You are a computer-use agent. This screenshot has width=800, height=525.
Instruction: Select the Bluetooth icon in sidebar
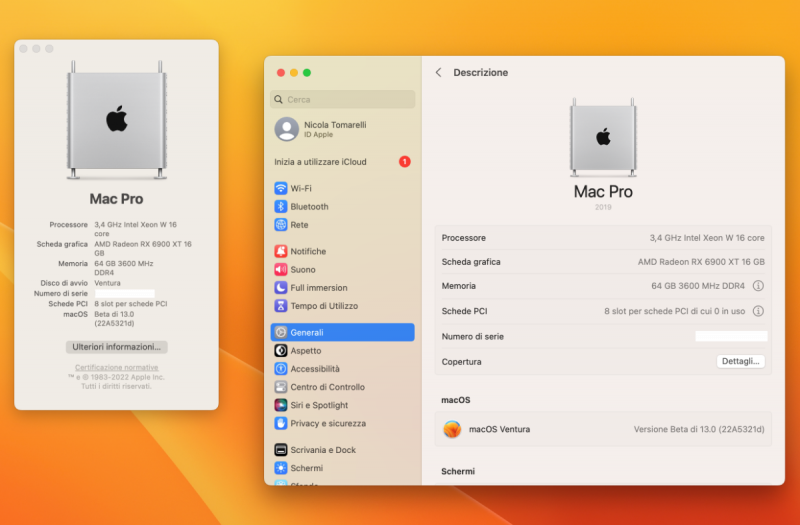pyautogui.click(x=281, y=207)
